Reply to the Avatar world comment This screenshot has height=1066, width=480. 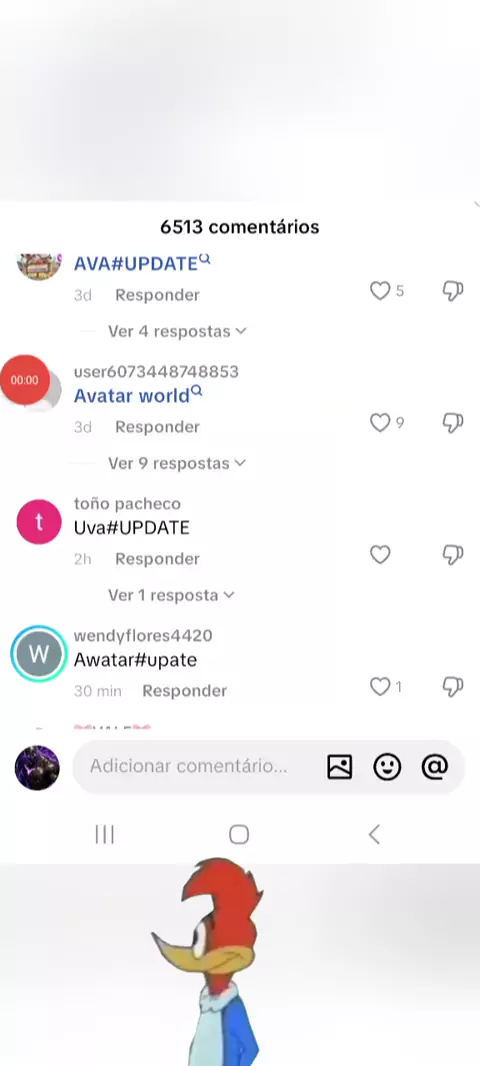[157, 427]
